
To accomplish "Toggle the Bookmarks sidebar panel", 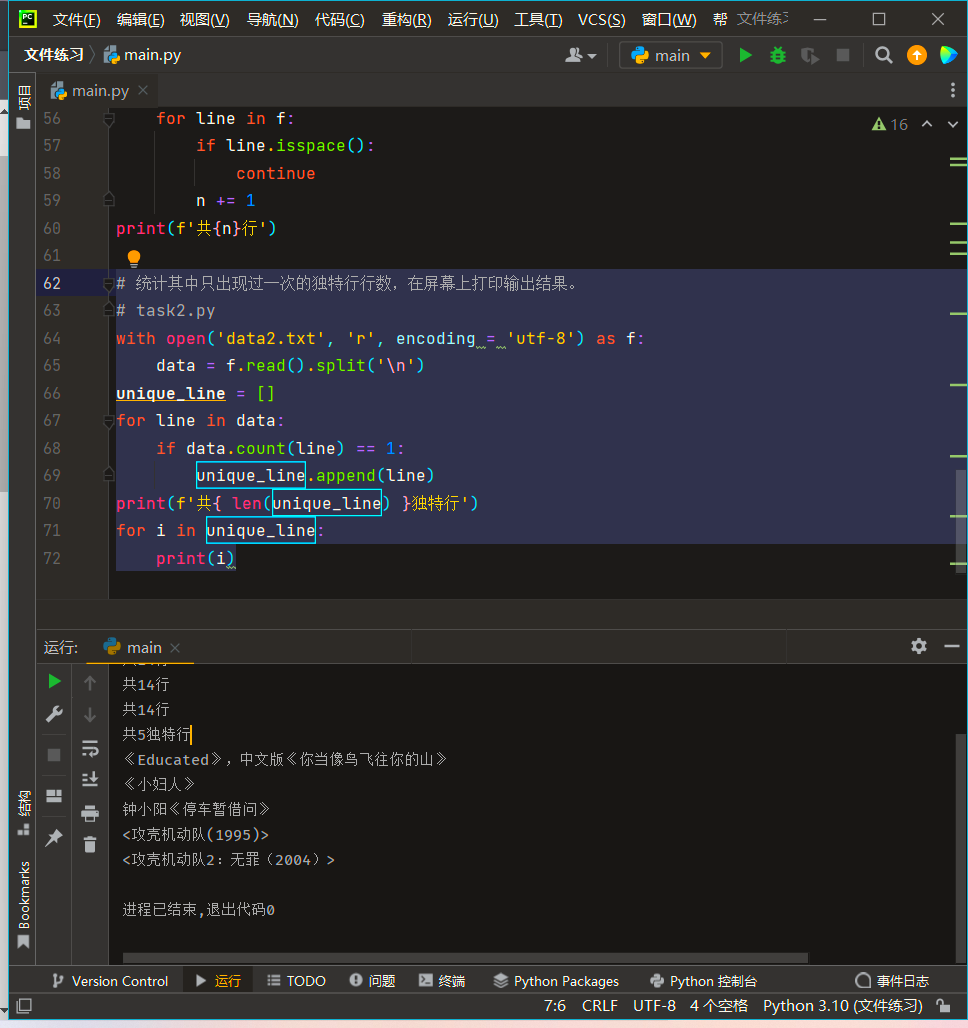I will coord(24,905).
